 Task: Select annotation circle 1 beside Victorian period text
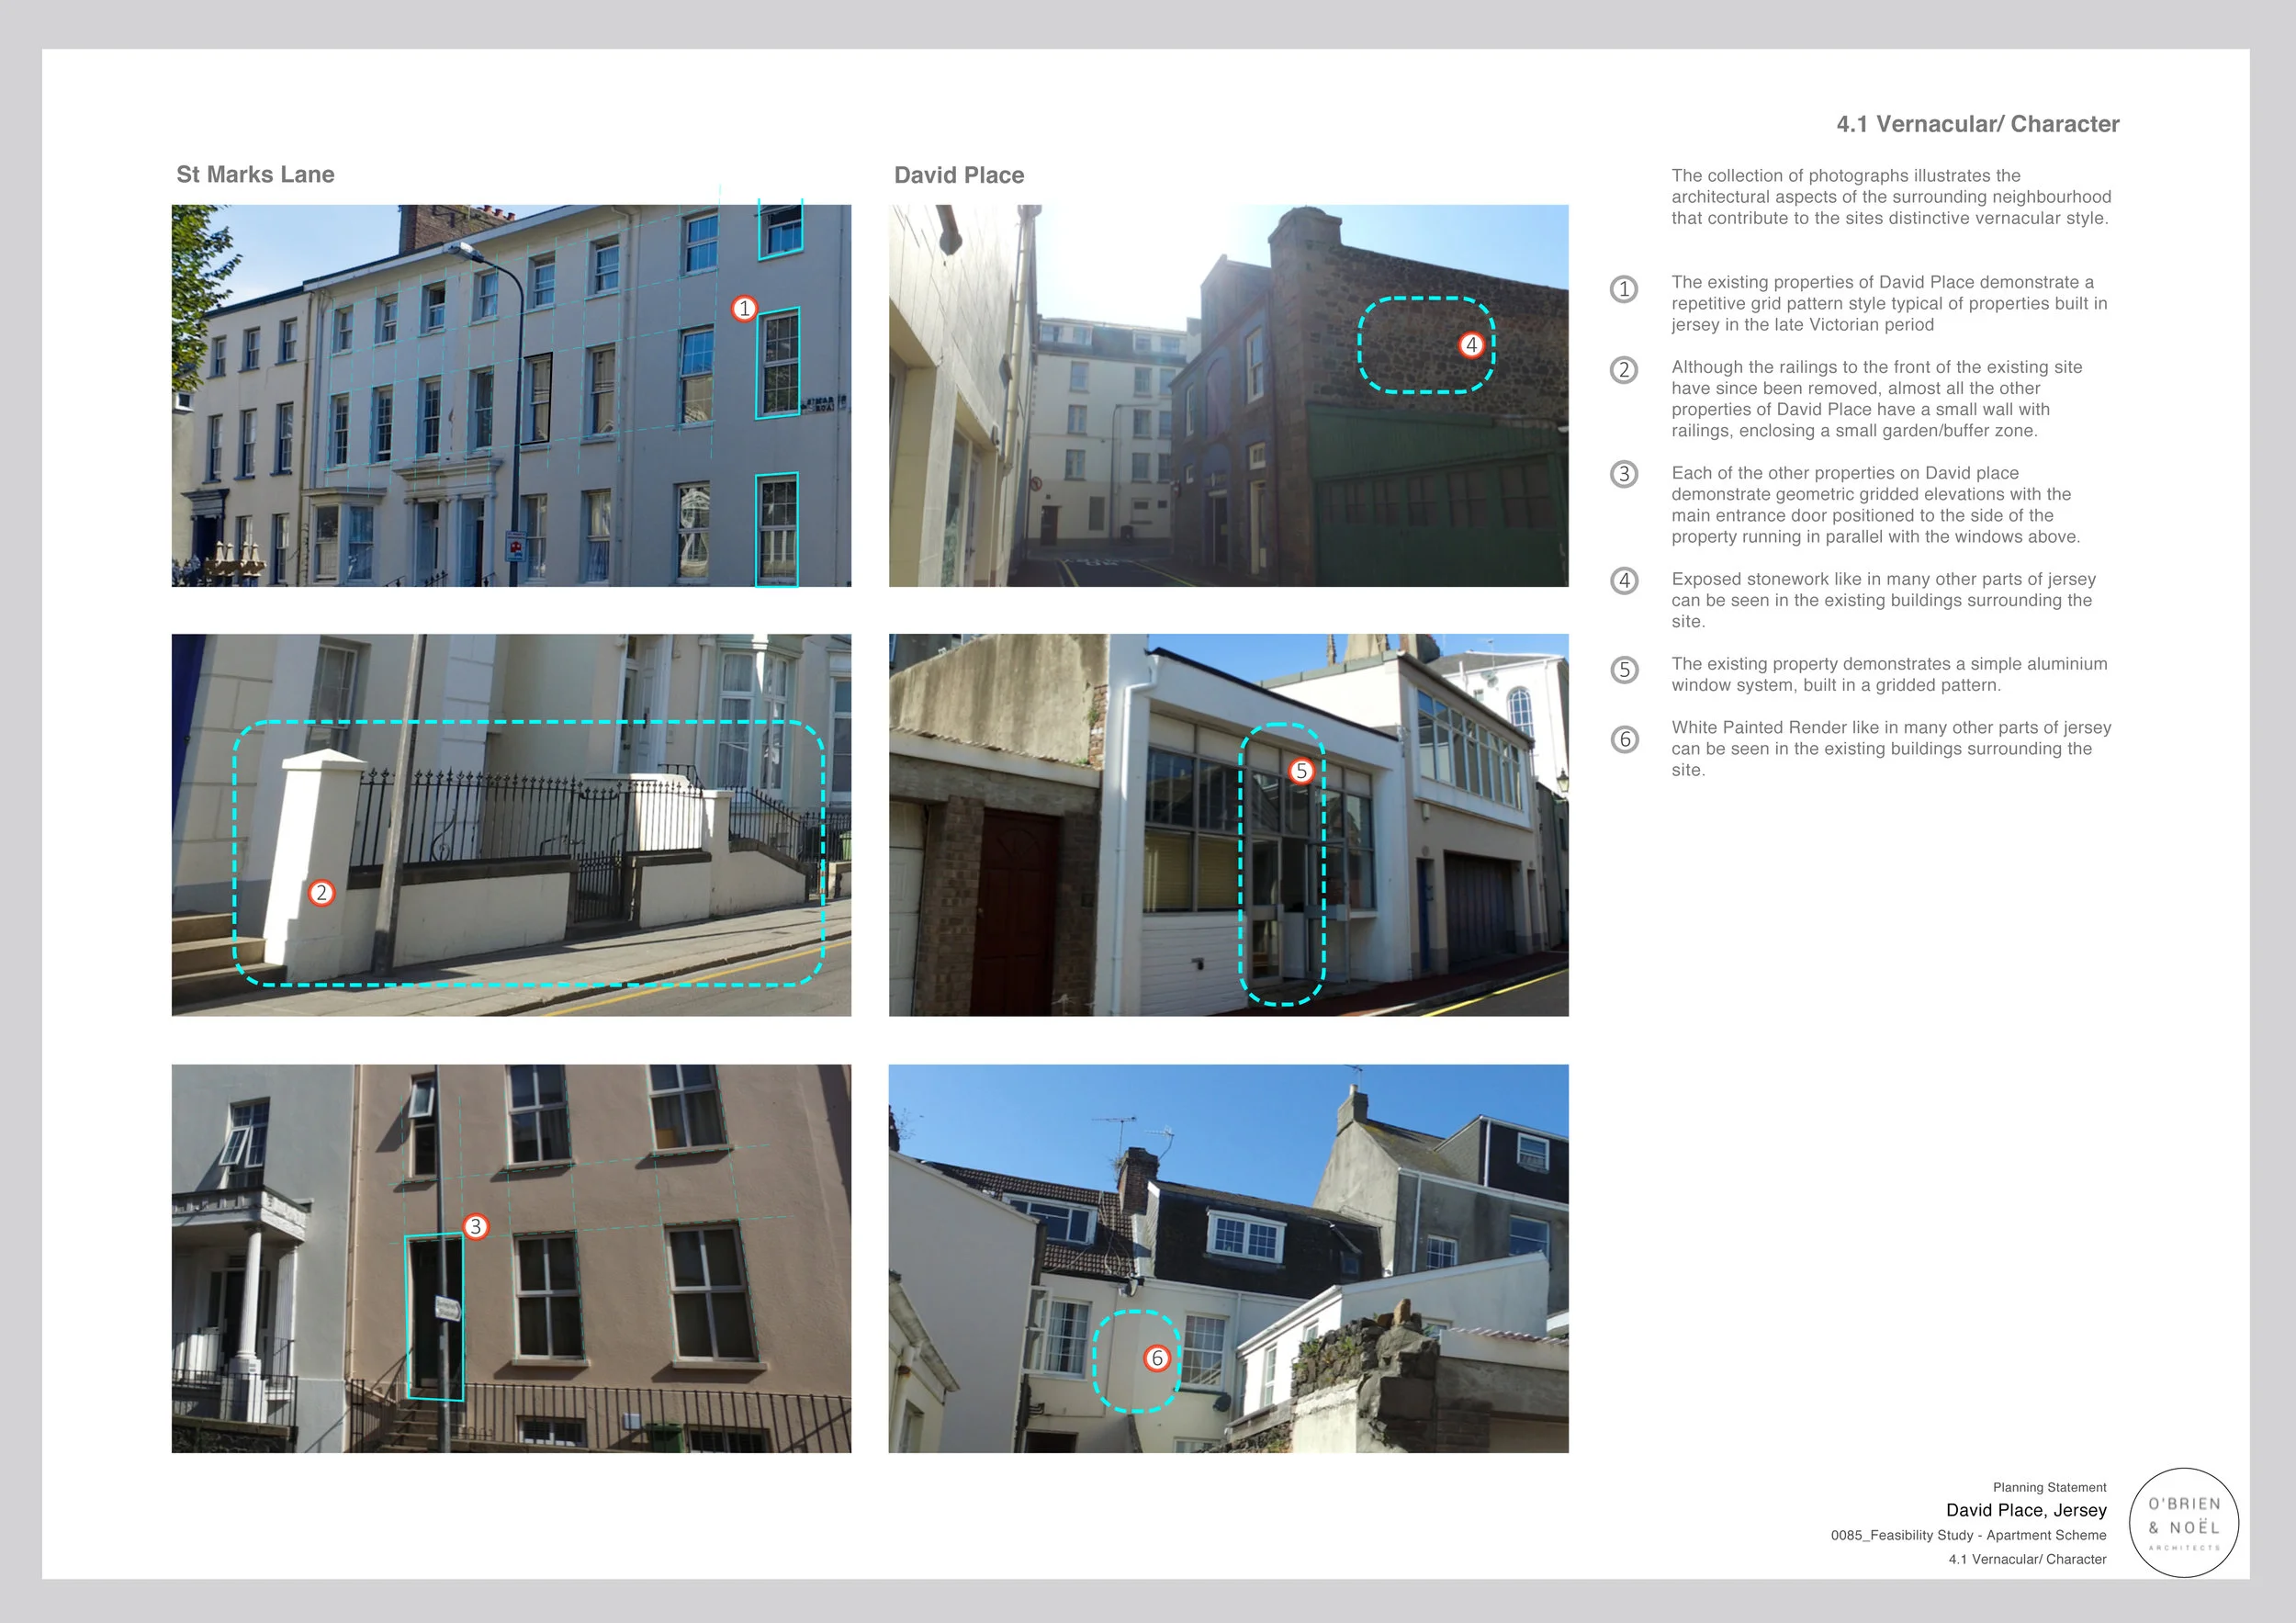1625,291
